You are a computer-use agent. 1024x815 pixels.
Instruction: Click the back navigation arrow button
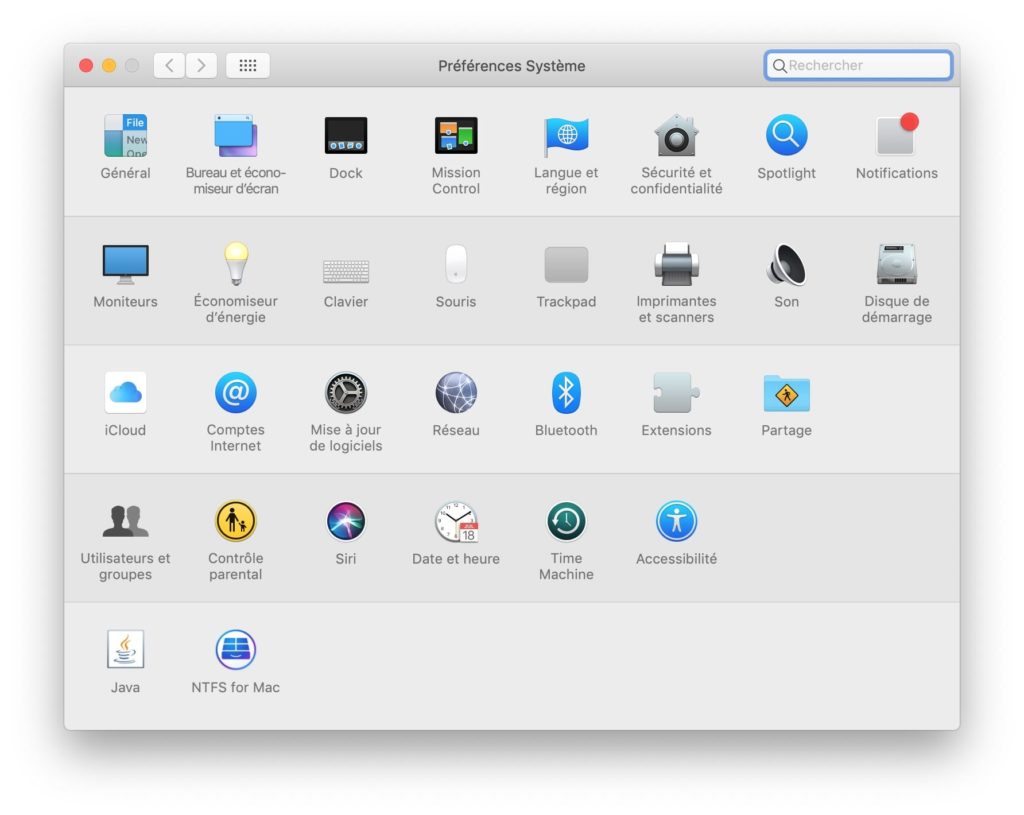tap(169, 66)
